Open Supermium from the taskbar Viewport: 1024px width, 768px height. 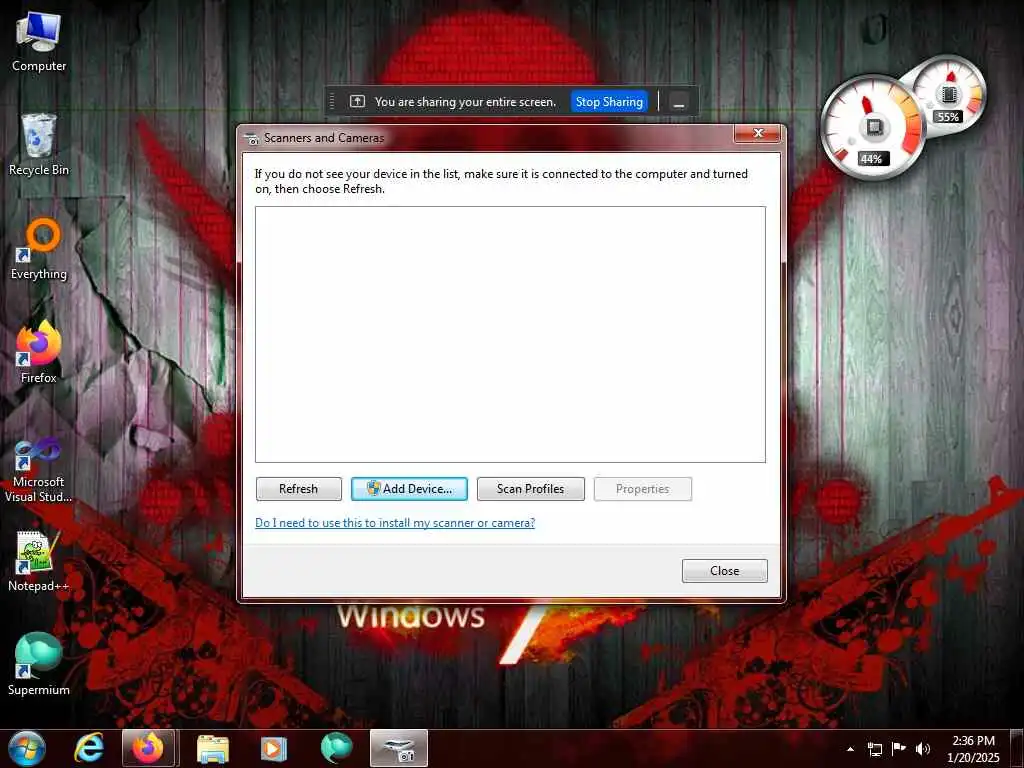pos(336,748)
